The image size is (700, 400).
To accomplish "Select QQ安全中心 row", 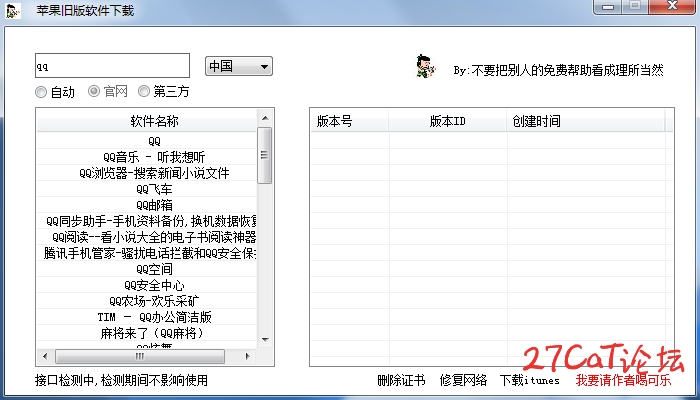I will coord(146,285).
